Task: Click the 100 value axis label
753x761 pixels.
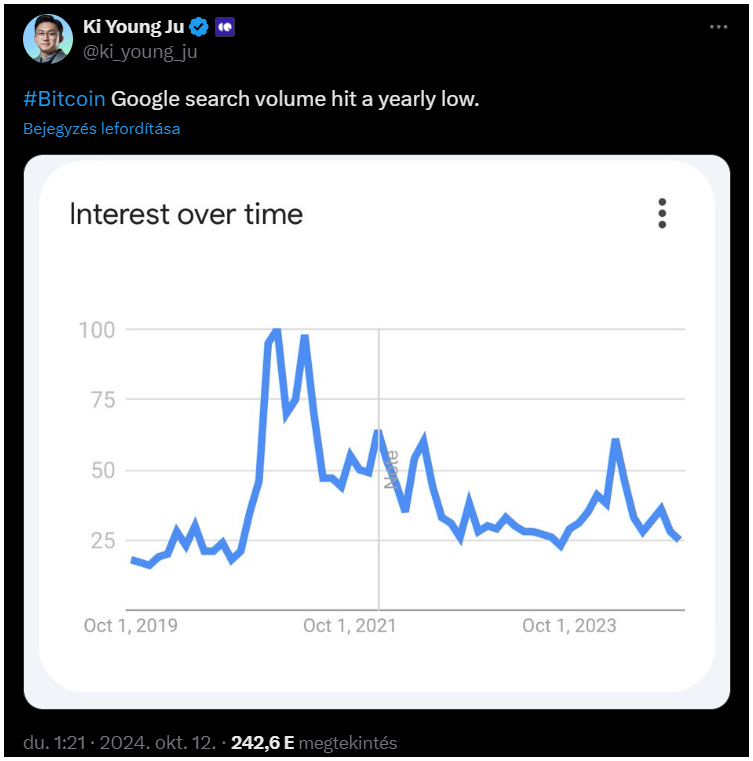Action: [97, 330]
